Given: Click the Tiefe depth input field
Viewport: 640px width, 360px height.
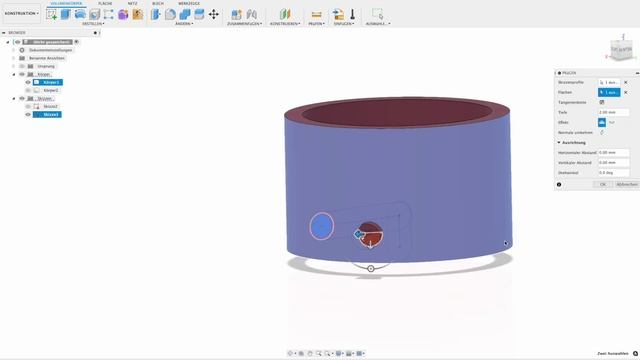Looking at the screenshot, I should 613,112.
